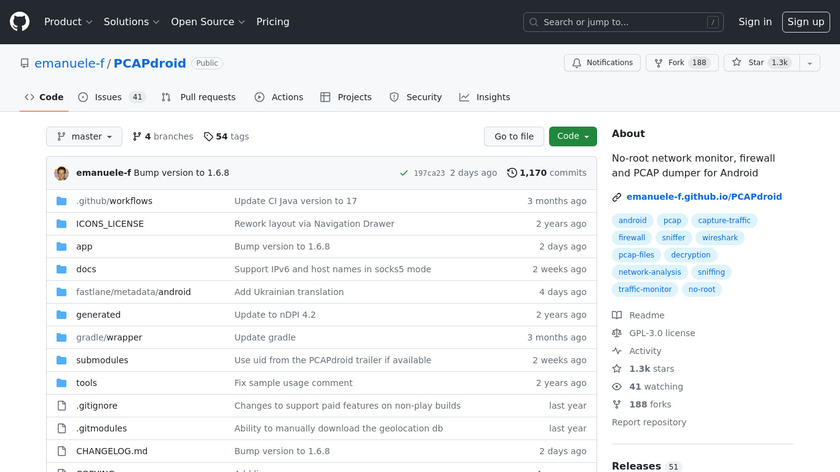Image resolution: width=840 pixels, height=472 pixels.
Task: Click the Sign up button
Action: click(806, 22)
